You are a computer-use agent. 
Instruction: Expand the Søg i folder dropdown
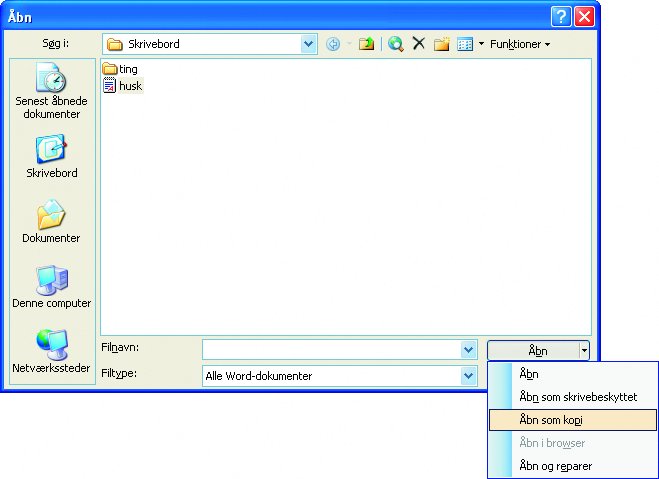click(308, 44)
